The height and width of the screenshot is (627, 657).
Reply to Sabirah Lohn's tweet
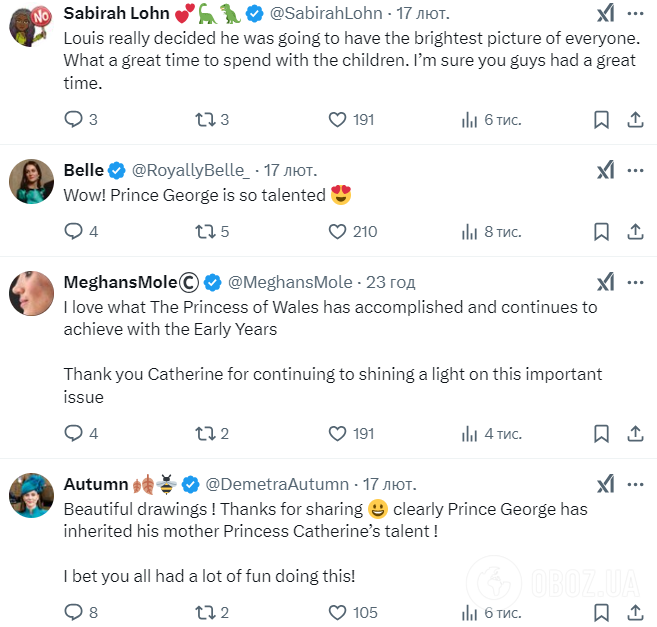point(73,120)
